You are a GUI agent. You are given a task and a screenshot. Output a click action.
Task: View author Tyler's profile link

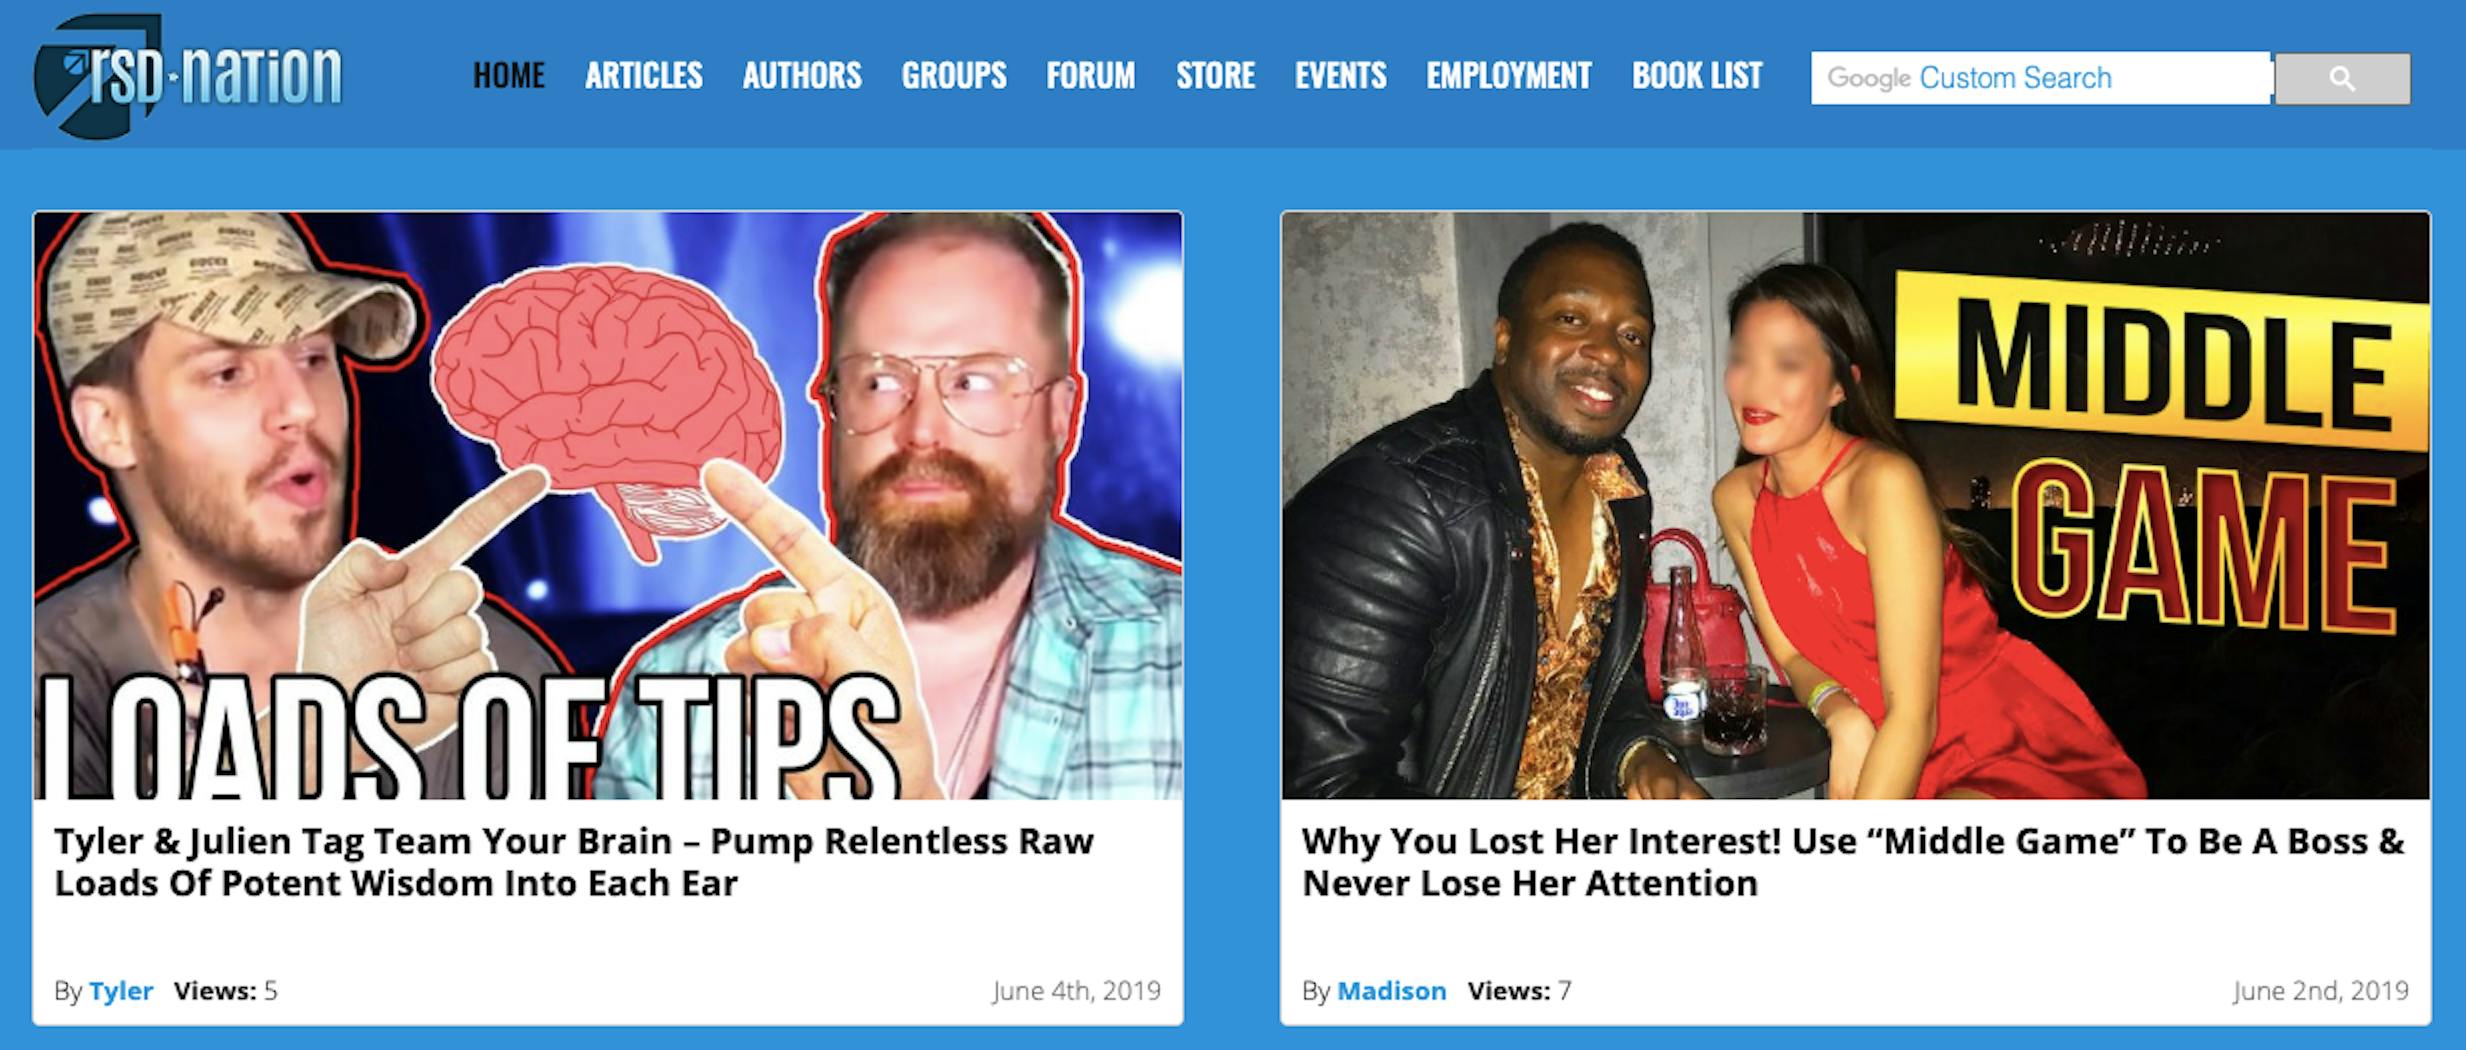(121, 991)
